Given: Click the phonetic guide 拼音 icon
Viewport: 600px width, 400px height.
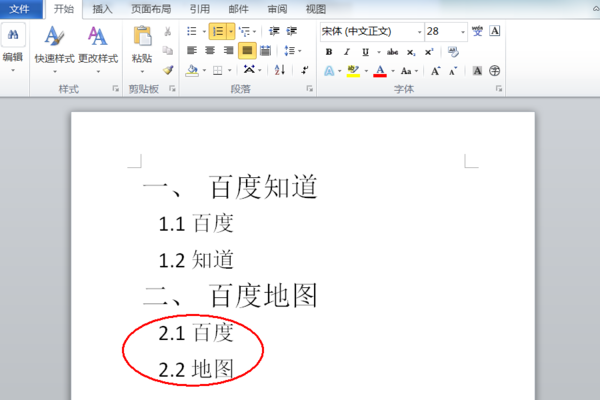Looking at the screenshot, I should 477,31.
